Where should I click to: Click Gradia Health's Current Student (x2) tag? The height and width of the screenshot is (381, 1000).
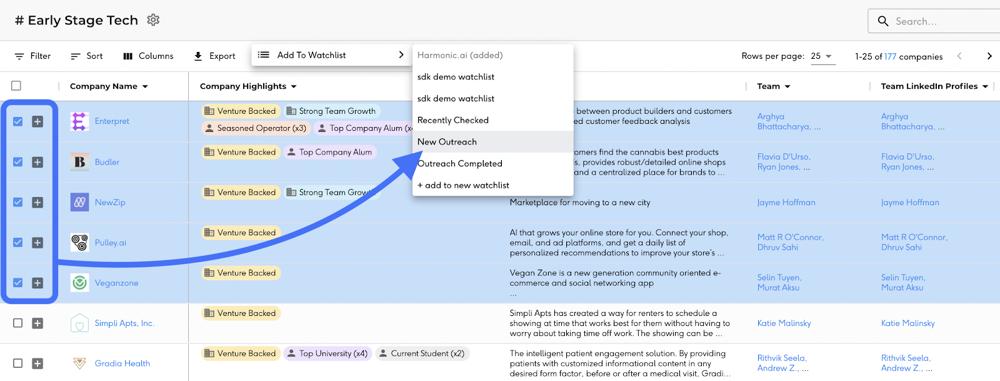422,353
